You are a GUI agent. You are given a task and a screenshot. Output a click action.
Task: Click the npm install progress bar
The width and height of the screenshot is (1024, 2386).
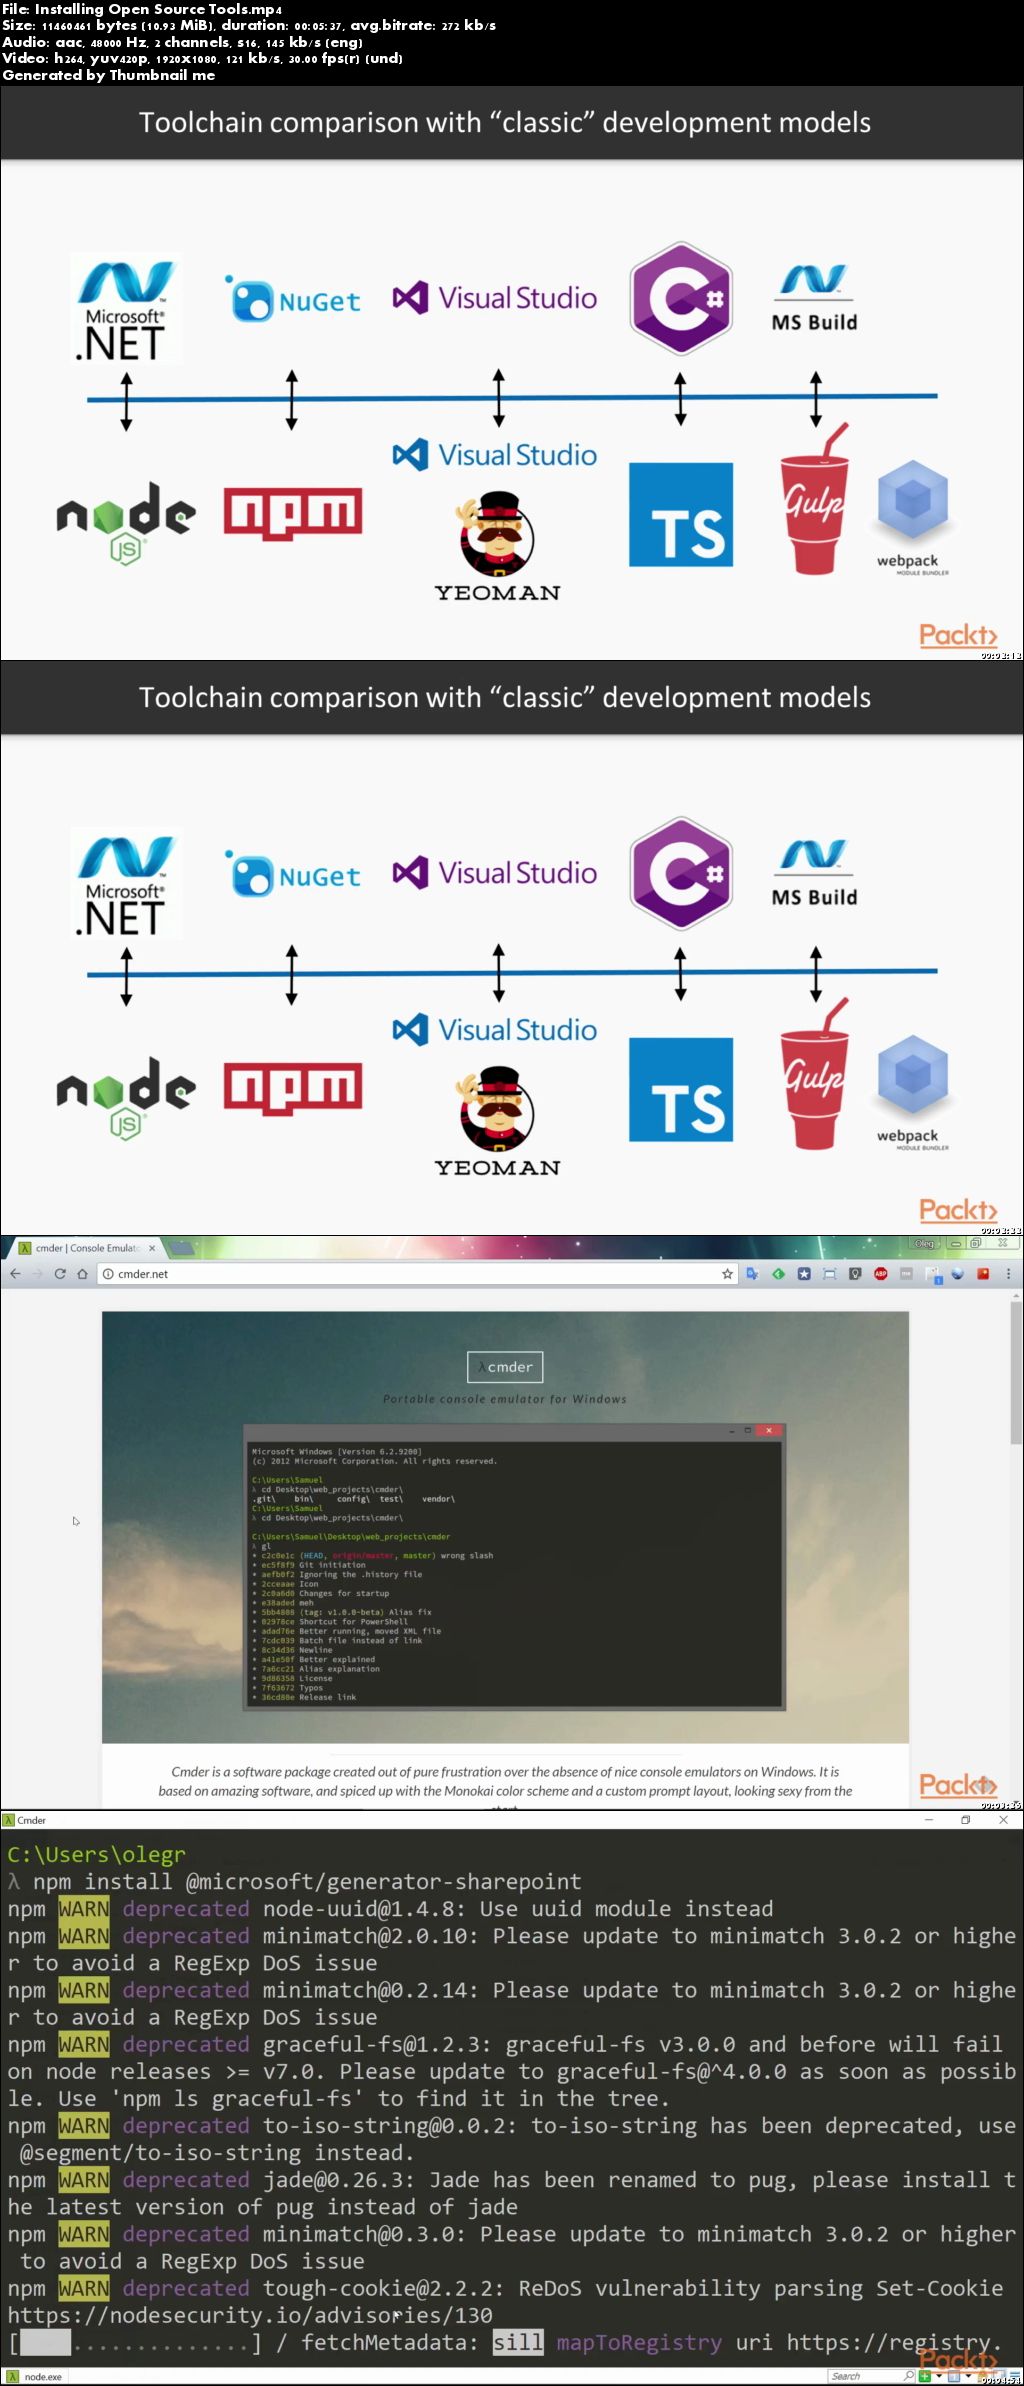coord(134,2342)
